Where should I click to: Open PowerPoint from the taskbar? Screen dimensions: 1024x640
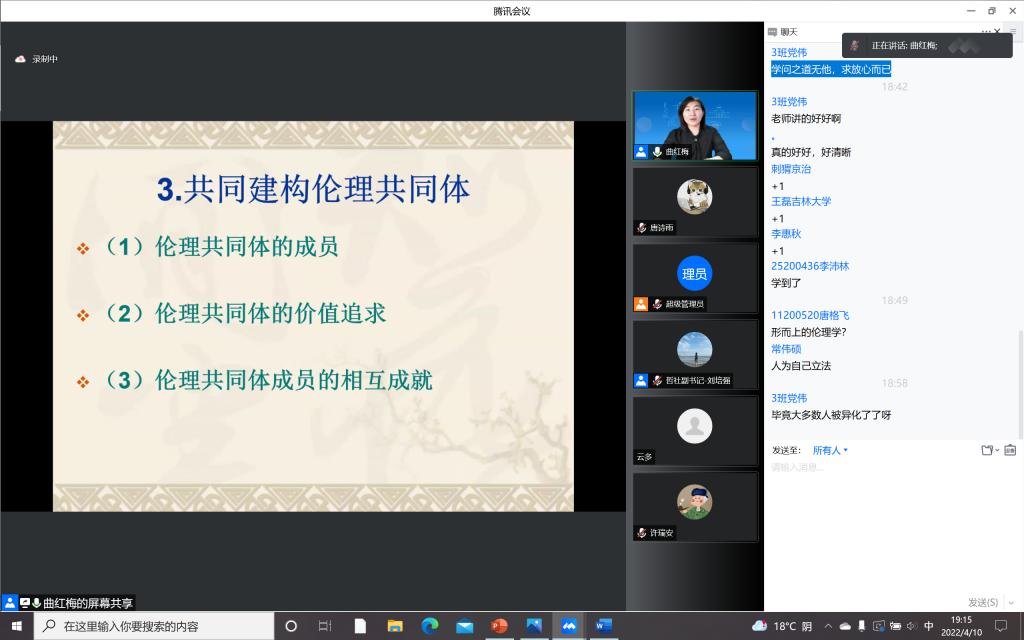[x=499, y=626]
